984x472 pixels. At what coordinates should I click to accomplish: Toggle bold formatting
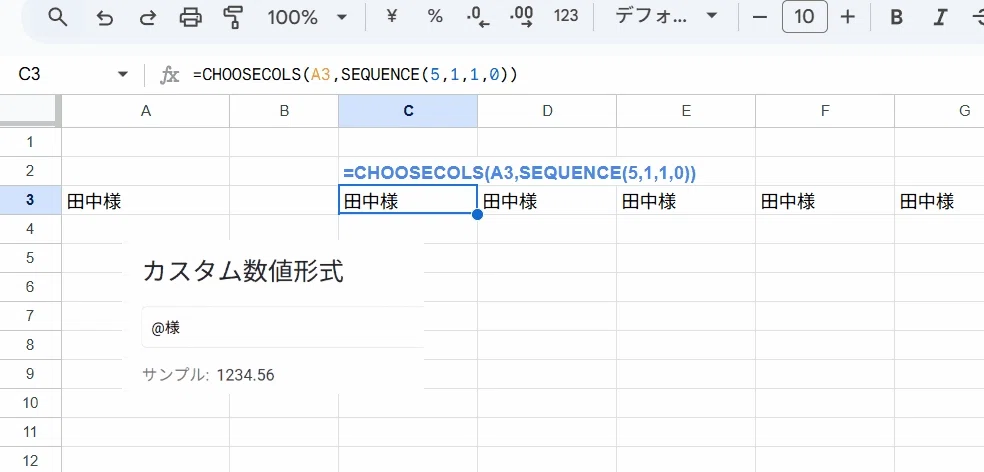[x=897, y=17]
